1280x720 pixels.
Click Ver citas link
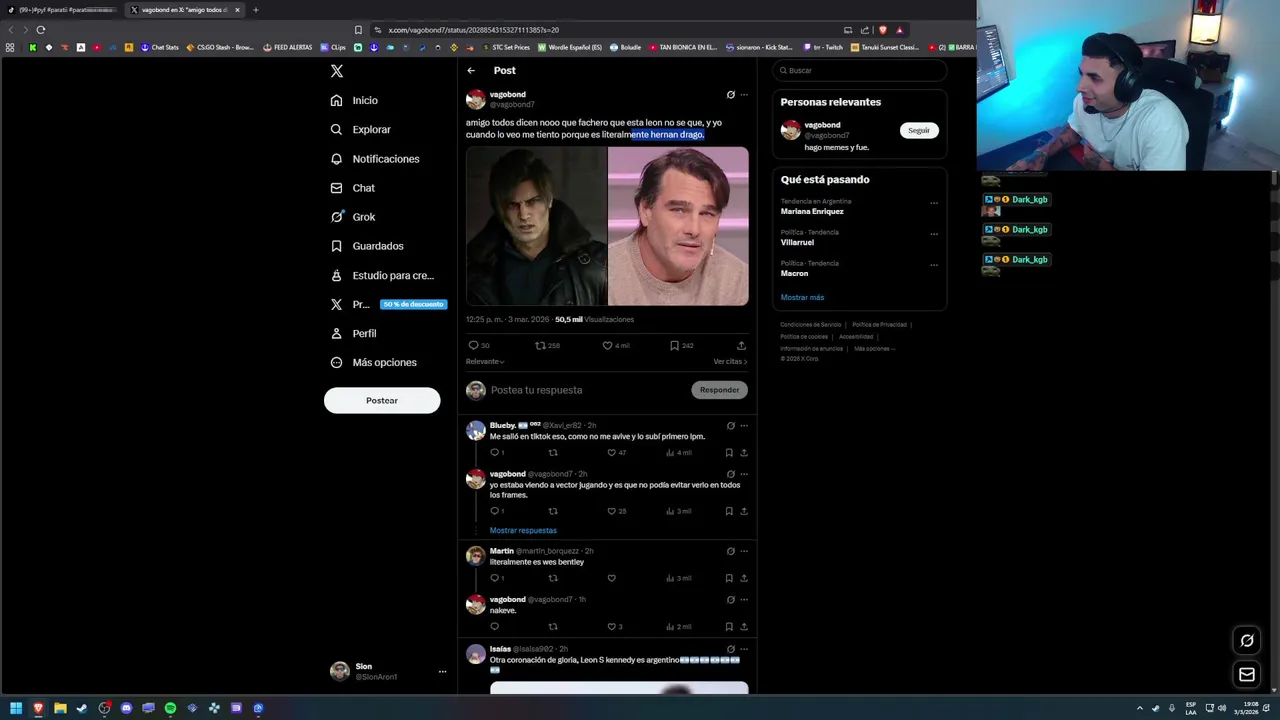[x=730, y=361]
